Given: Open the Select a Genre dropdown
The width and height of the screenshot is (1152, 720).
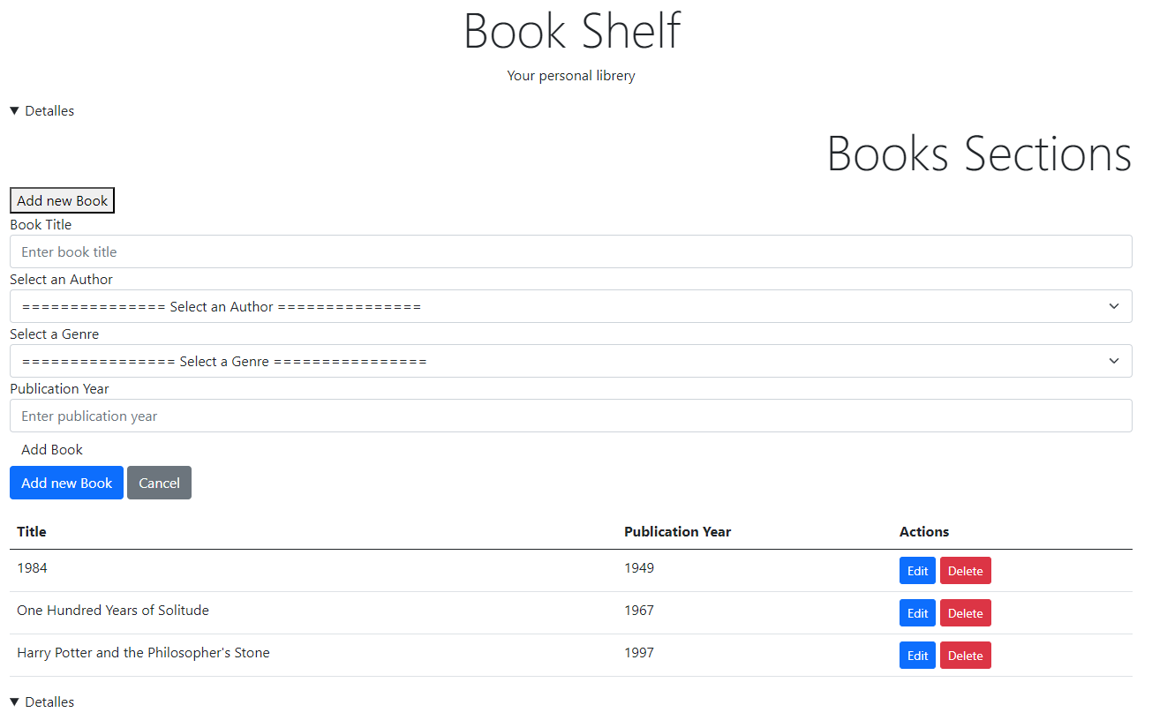Looking at the screenshot, I should (571, 361).
